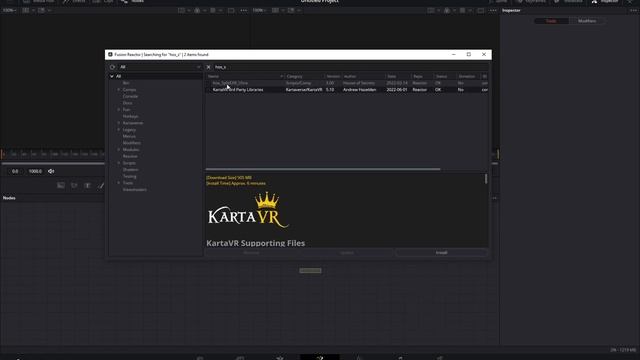Sort packages by the Author column header
640x360 pixels.
coord(363,76)
